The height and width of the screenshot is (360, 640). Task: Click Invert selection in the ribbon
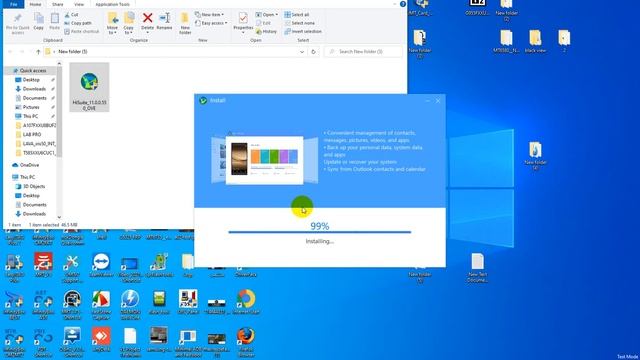coord(303,31)
